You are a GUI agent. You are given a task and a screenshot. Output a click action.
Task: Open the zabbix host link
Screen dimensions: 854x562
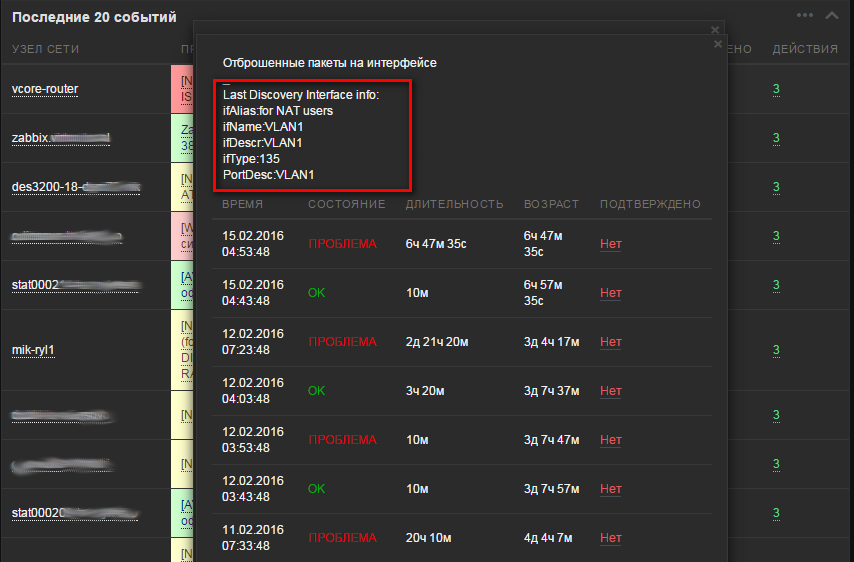[x=60, y=138]
